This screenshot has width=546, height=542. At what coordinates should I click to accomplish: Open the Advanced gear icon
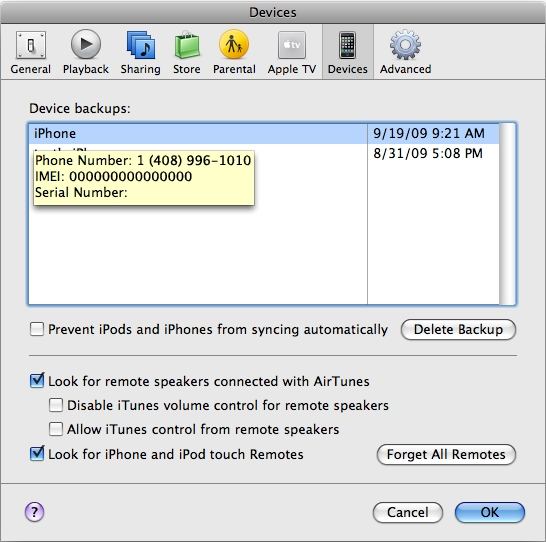click(405, 45)
